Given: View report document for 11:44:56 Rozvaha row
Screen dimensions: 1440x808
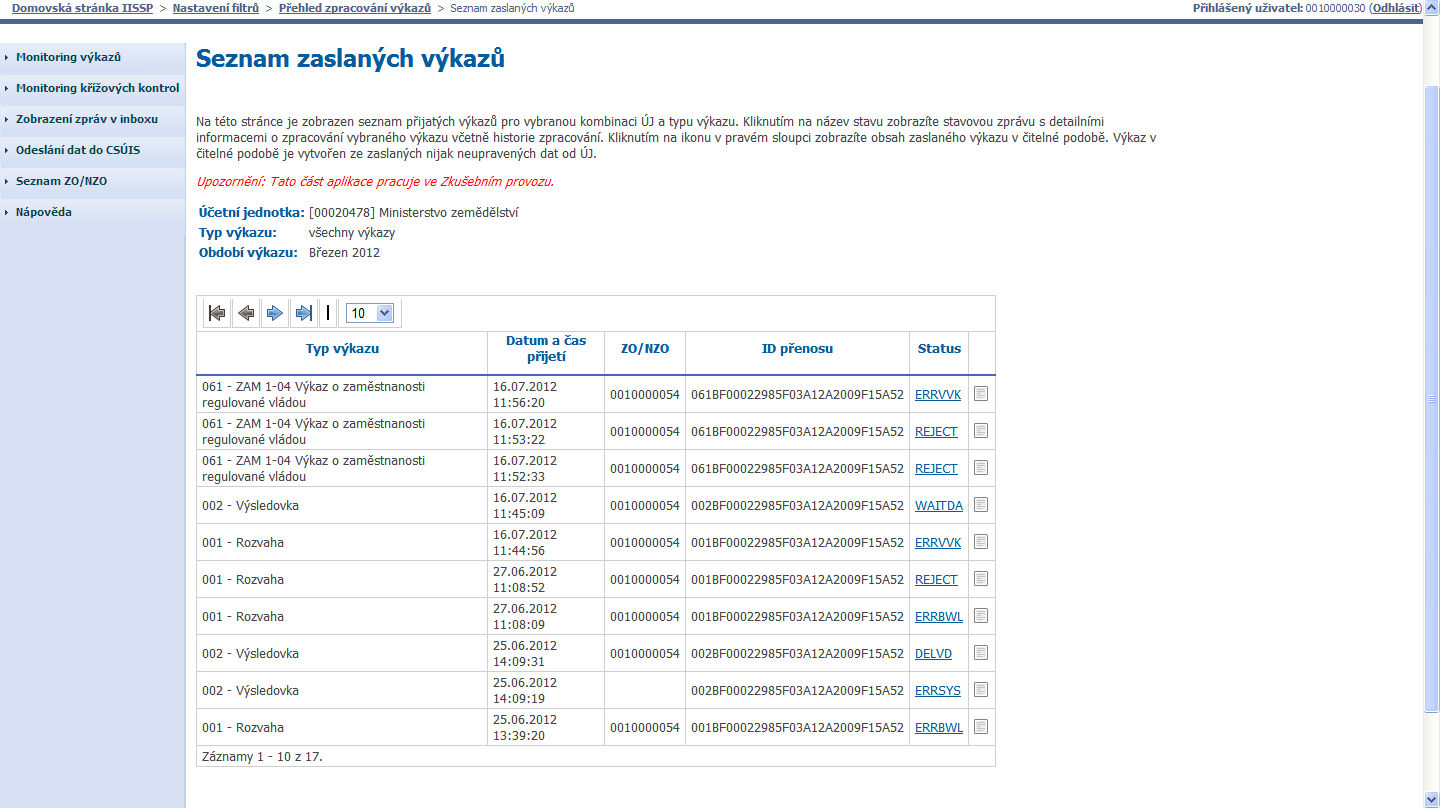Looking at the screenshot, I should [x=981, y=542].
